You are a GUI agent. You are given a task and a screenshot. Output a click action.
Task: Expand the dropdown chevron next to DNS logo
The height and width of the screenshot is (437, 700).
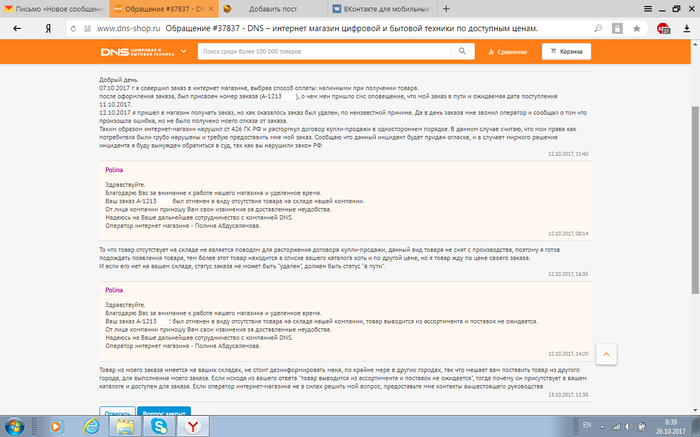(183, 51)
